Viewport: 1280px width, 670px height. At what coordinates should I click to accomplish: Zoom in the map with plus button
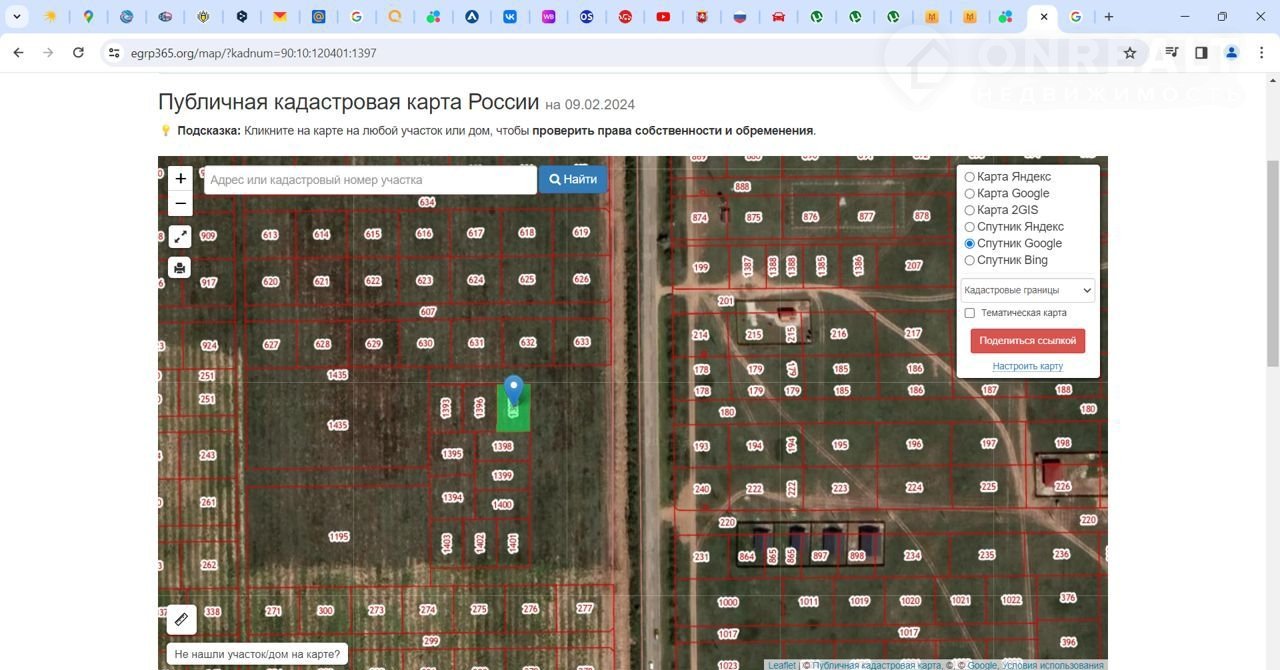pyautogui.click(x=180, y=179)
